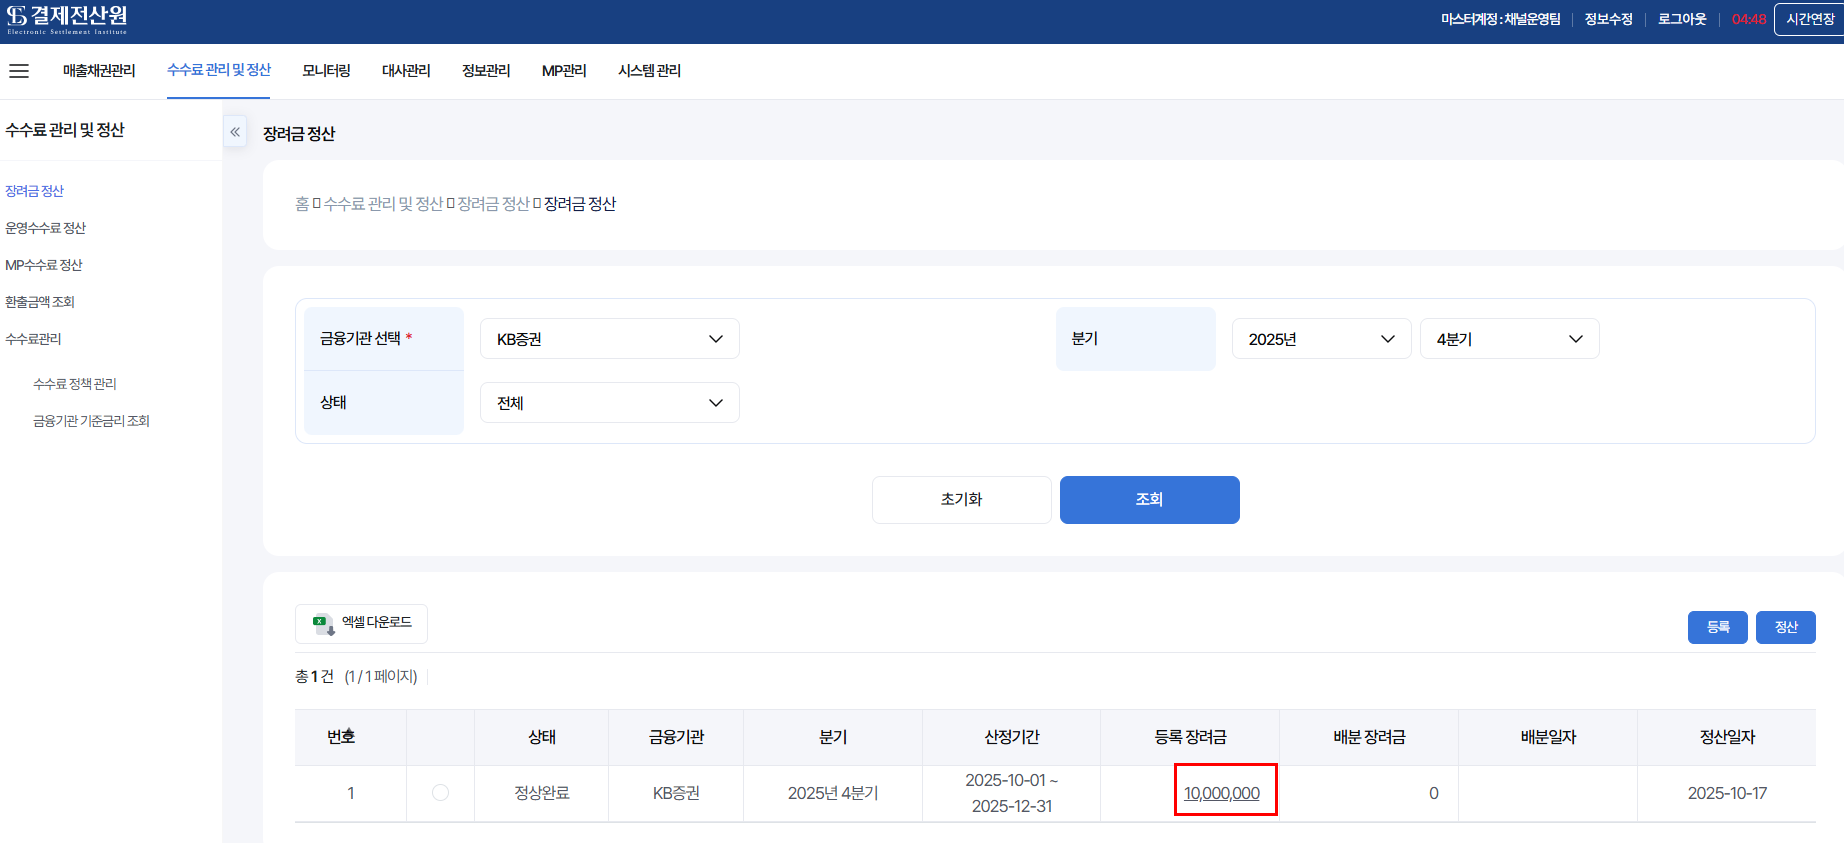Collapse the sidebar with the double-chevron icon
The width and height of the screenshot is (1844, 843).
click(x=235, y=132)
